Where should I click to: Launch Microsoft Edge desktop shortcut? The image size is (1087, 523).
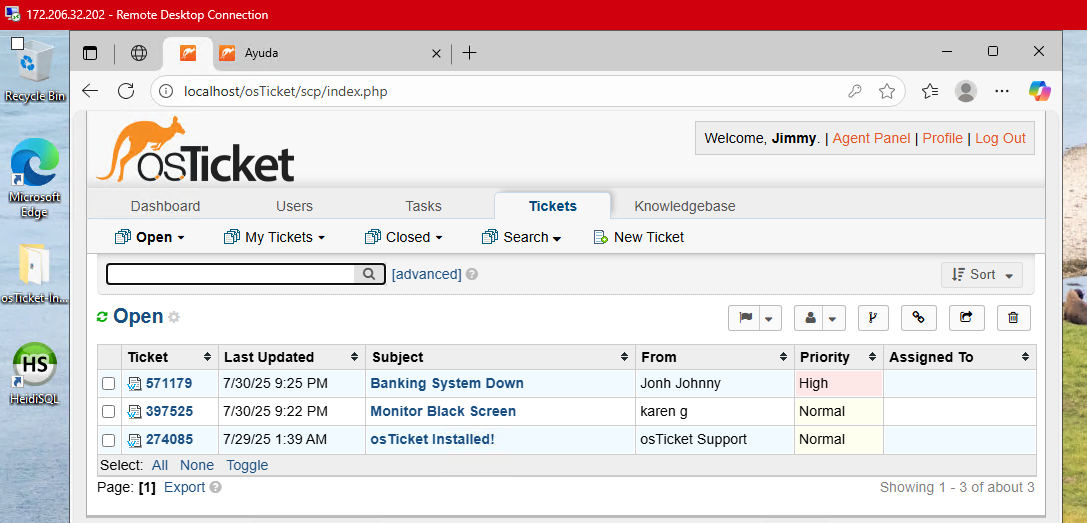point(34,178)
